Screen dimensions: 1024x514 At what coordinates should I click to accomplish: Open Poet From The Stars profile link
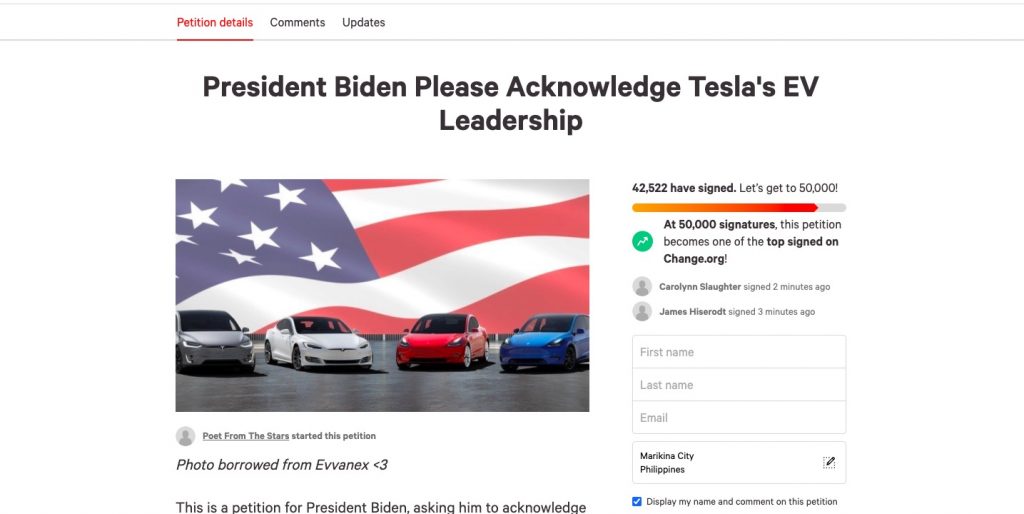(246, 436)
